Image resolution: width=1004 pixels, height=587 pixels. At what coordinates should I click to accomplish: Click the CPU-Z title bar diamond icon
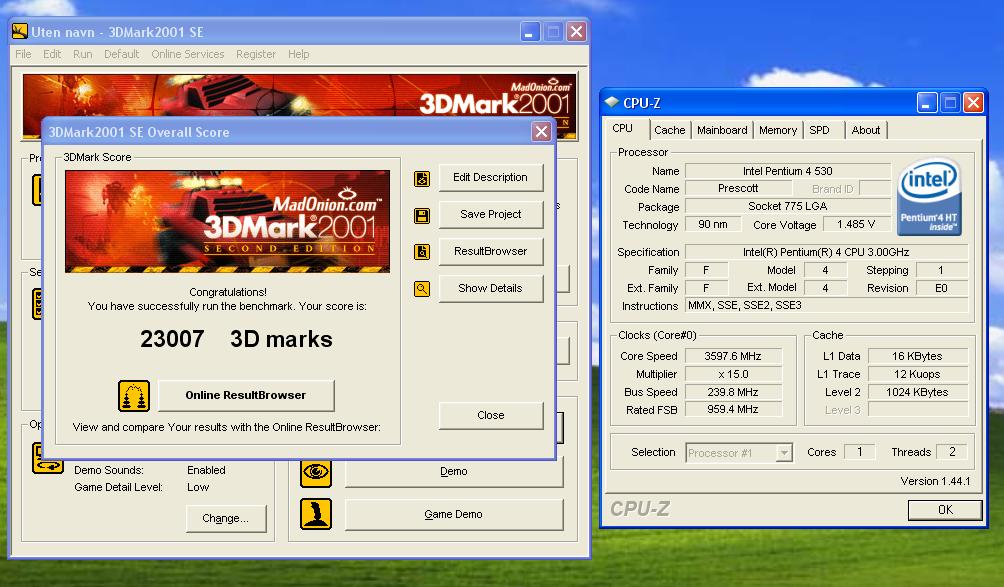coord(611,102)
